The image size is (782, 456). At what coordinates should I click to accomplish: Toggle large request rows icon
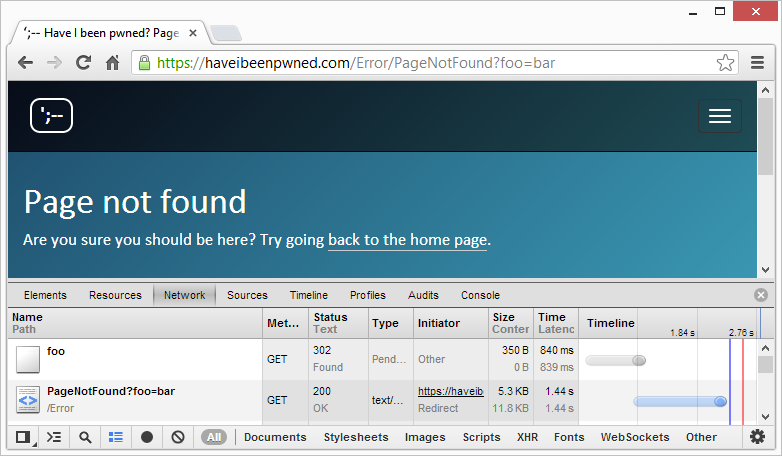pos(116,438)
